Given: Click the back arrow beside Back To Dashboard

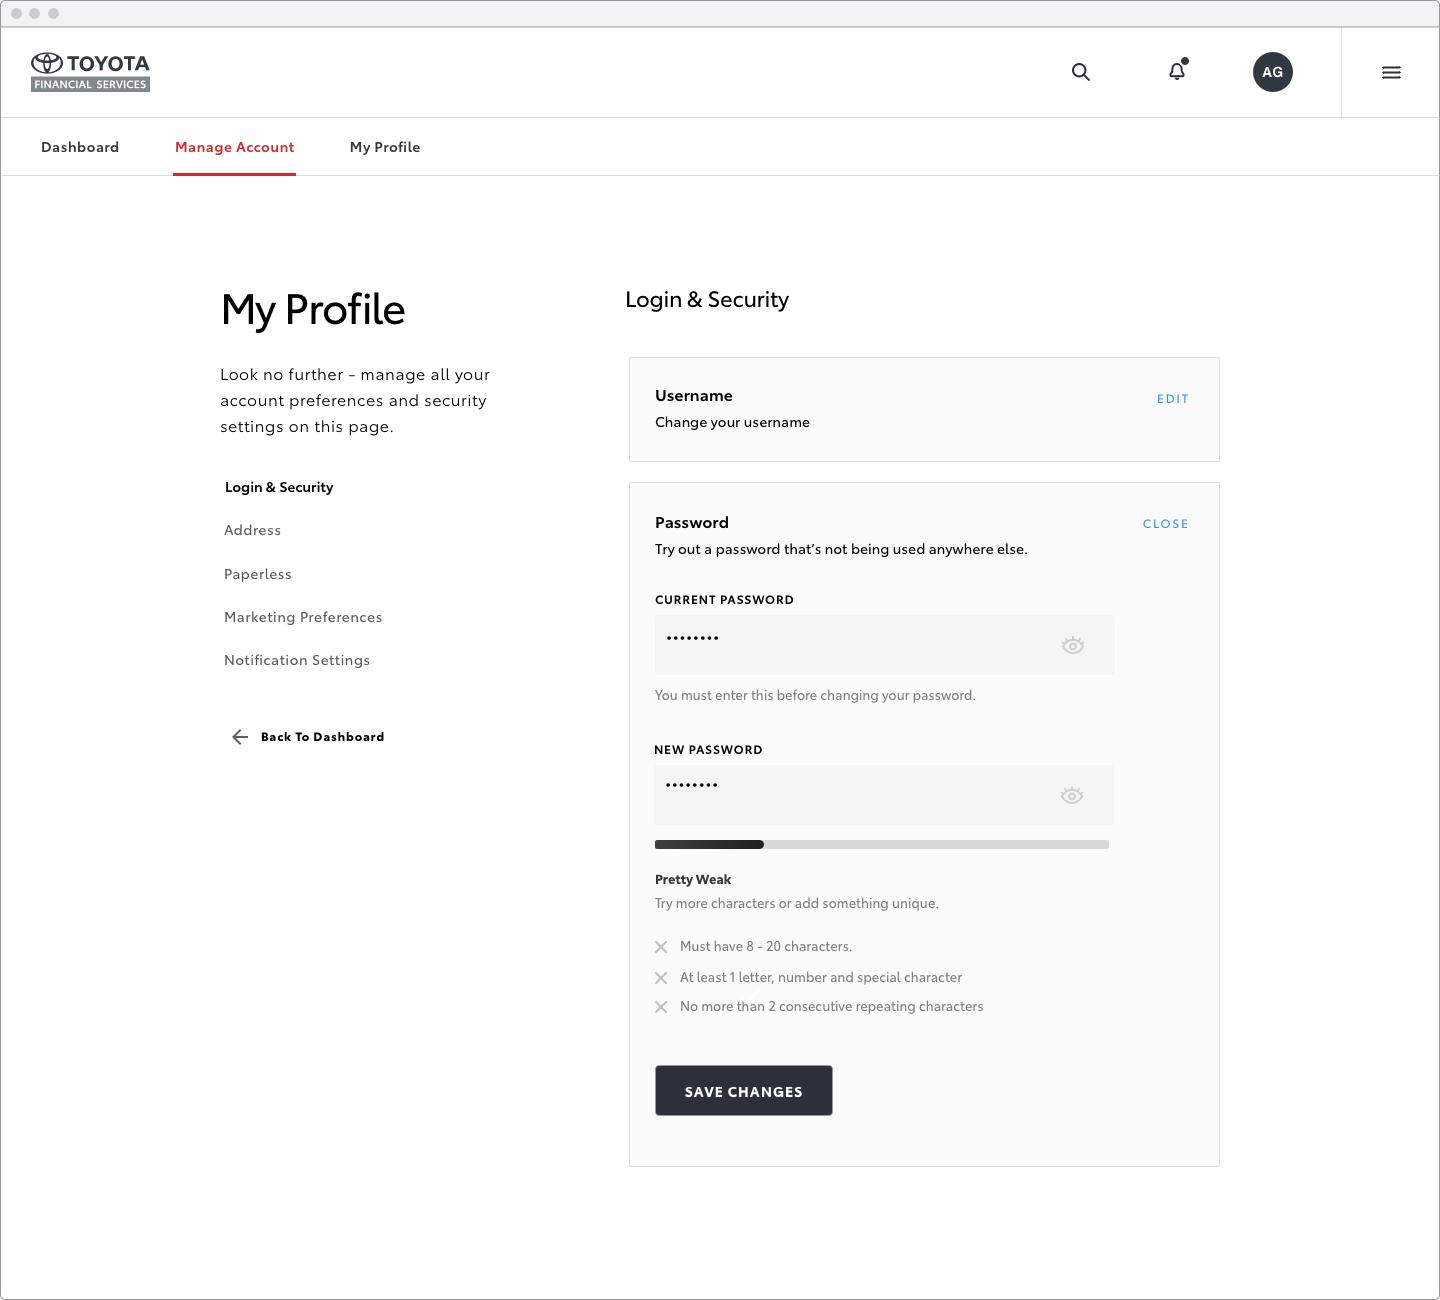Looking at the screenshot, I should [x=240, y=737].
